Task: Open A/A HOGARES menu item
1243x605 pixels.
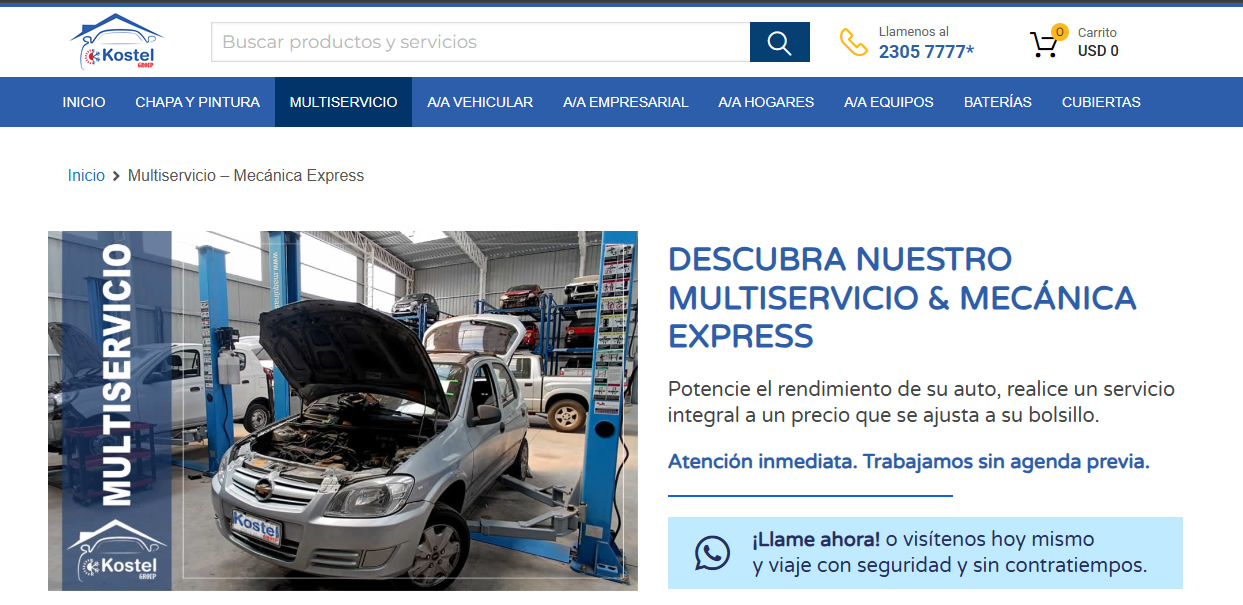Action: point(766,102)
